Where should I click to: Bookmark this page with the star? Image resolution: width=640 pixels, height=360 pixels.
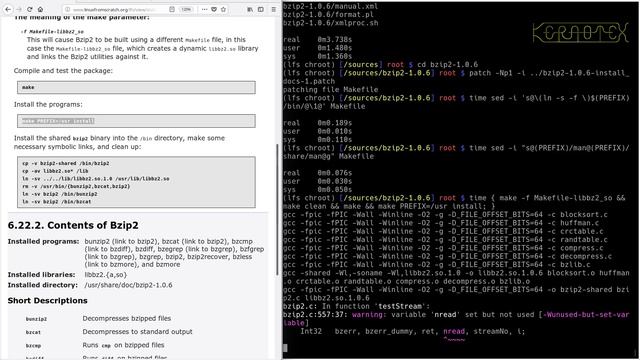click(223, 9)
